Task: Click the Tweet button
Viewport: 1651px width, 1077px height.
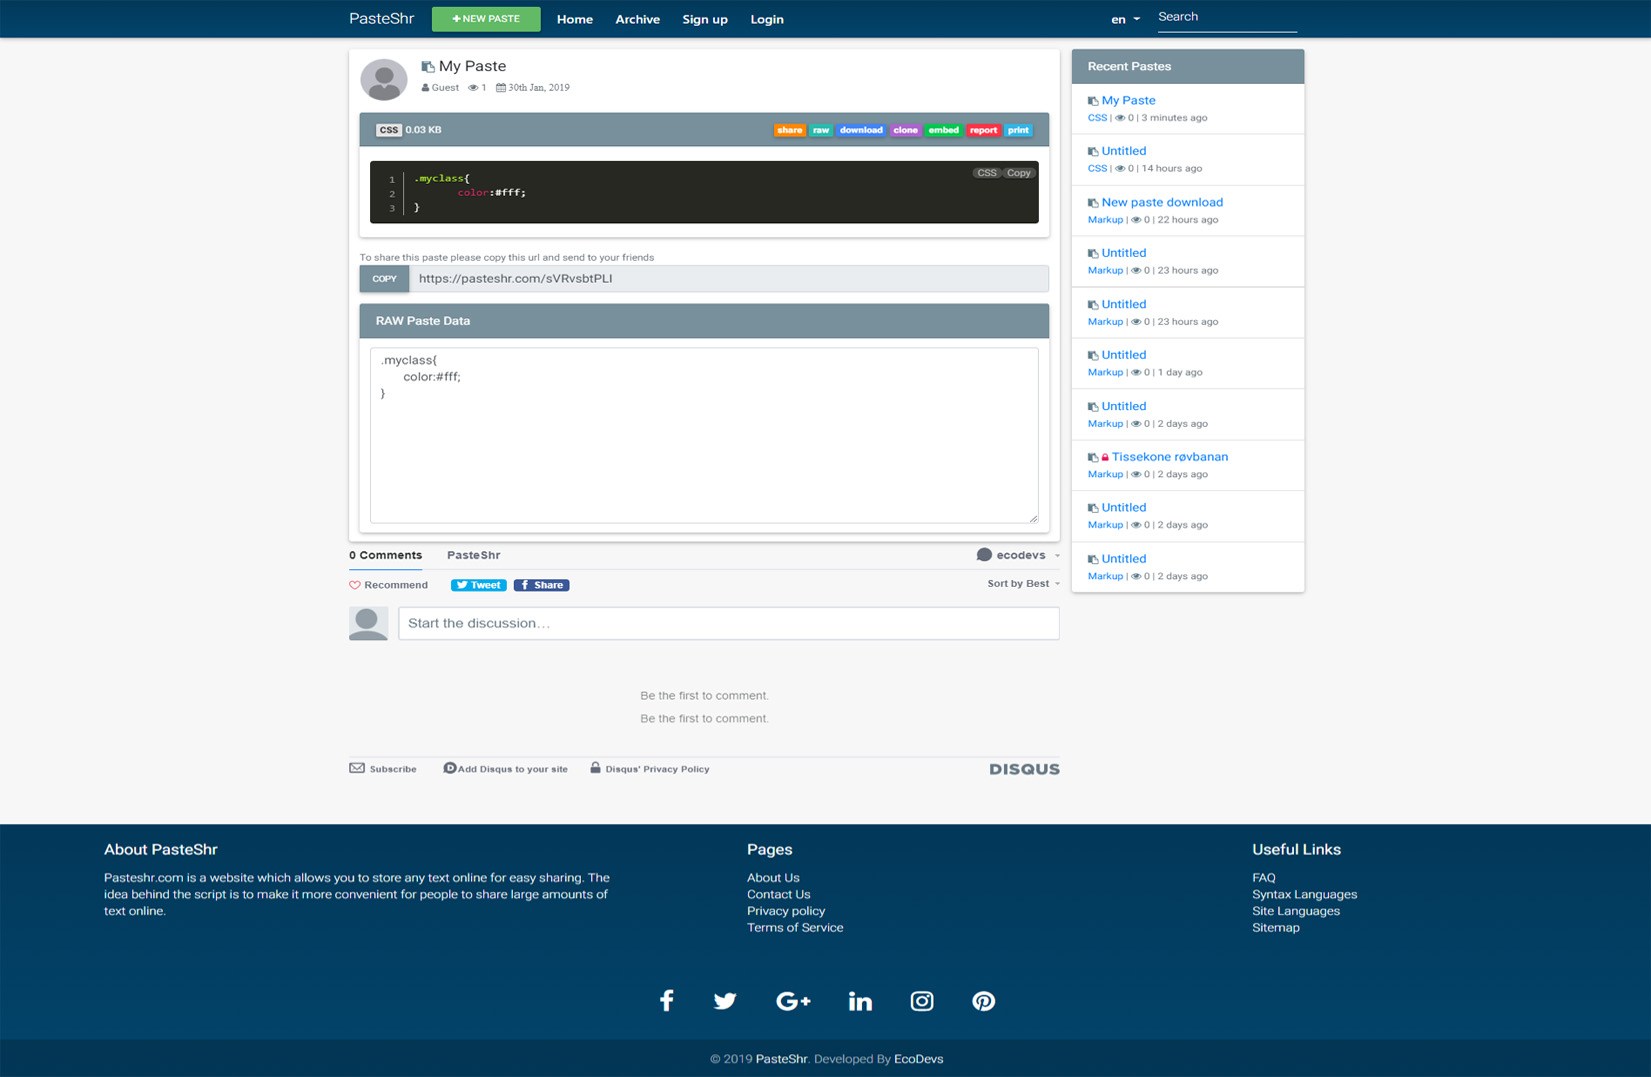Action: click(478, 585)
